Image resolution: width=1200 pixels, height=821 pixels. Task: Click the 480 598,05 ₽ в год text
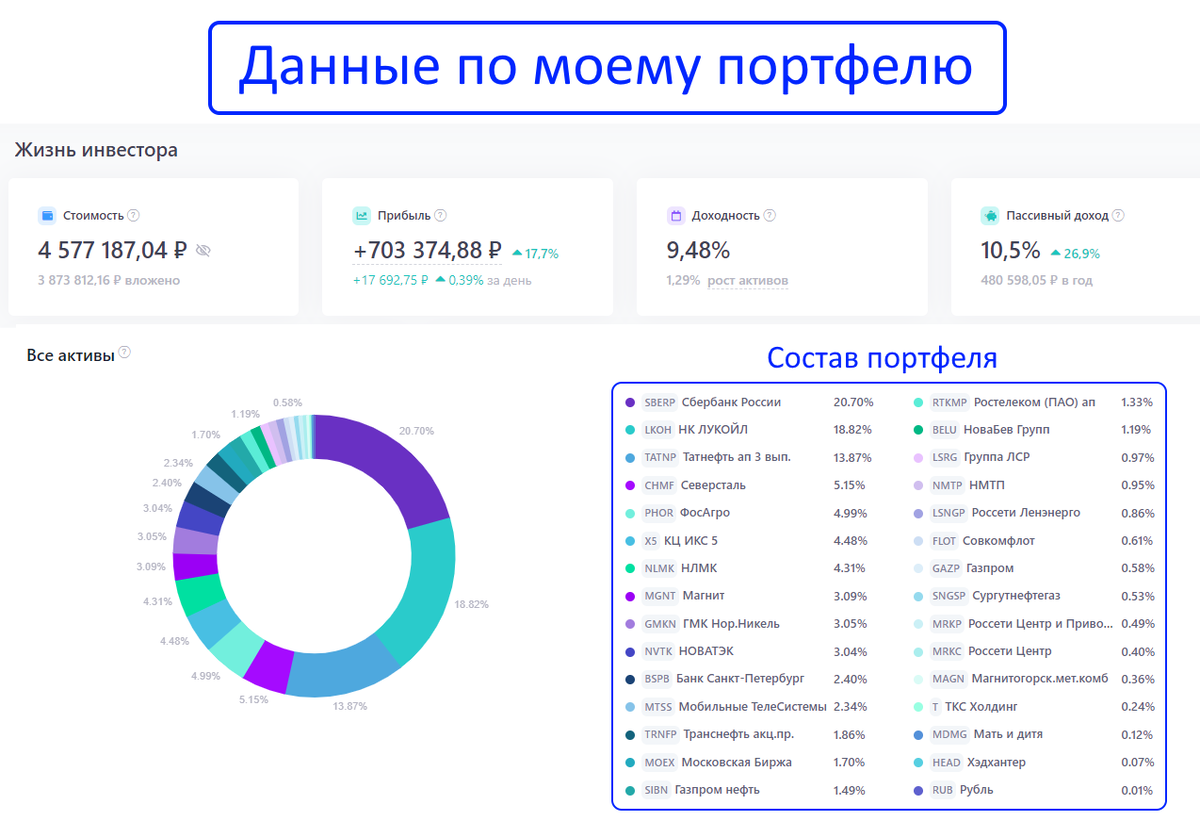(x=1037, y=281)
